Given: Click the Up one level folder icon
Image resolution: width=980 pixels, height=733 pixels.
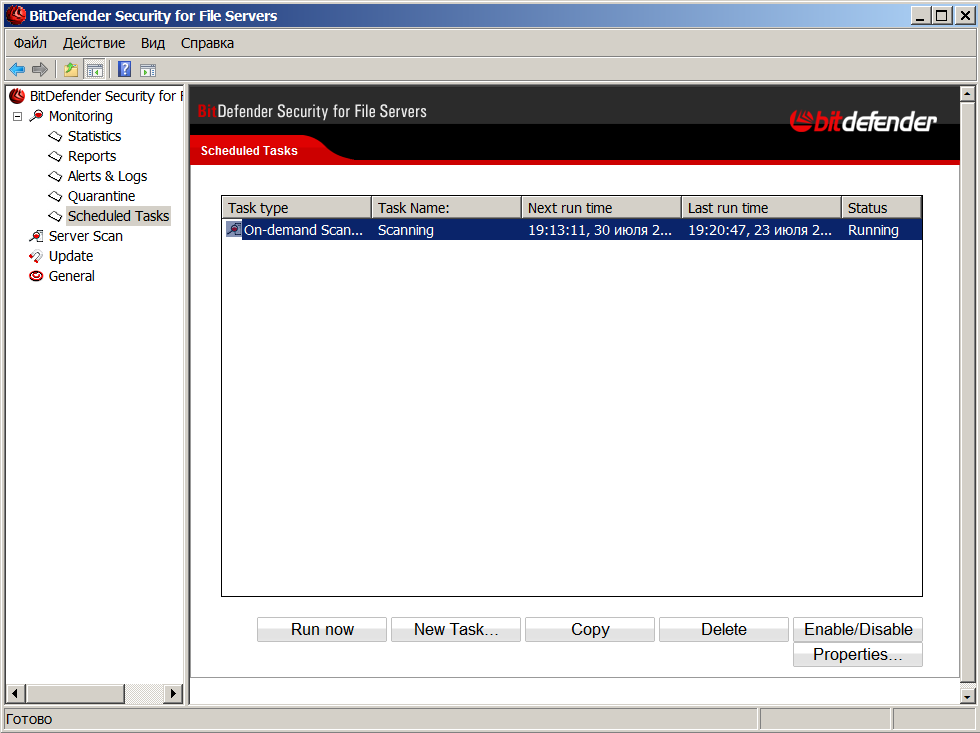Looking at the screenshot, I should point(71,69).
